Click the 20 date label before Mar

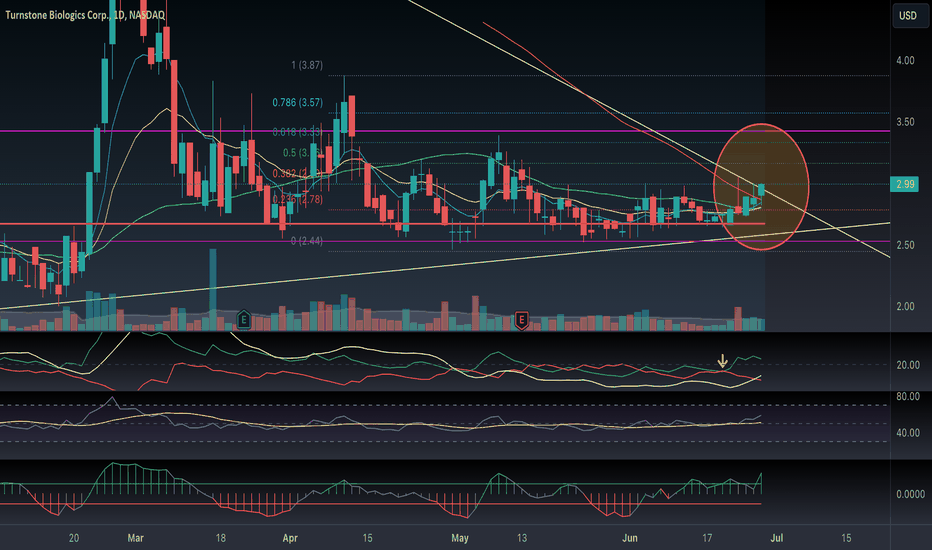coord(74,538)
